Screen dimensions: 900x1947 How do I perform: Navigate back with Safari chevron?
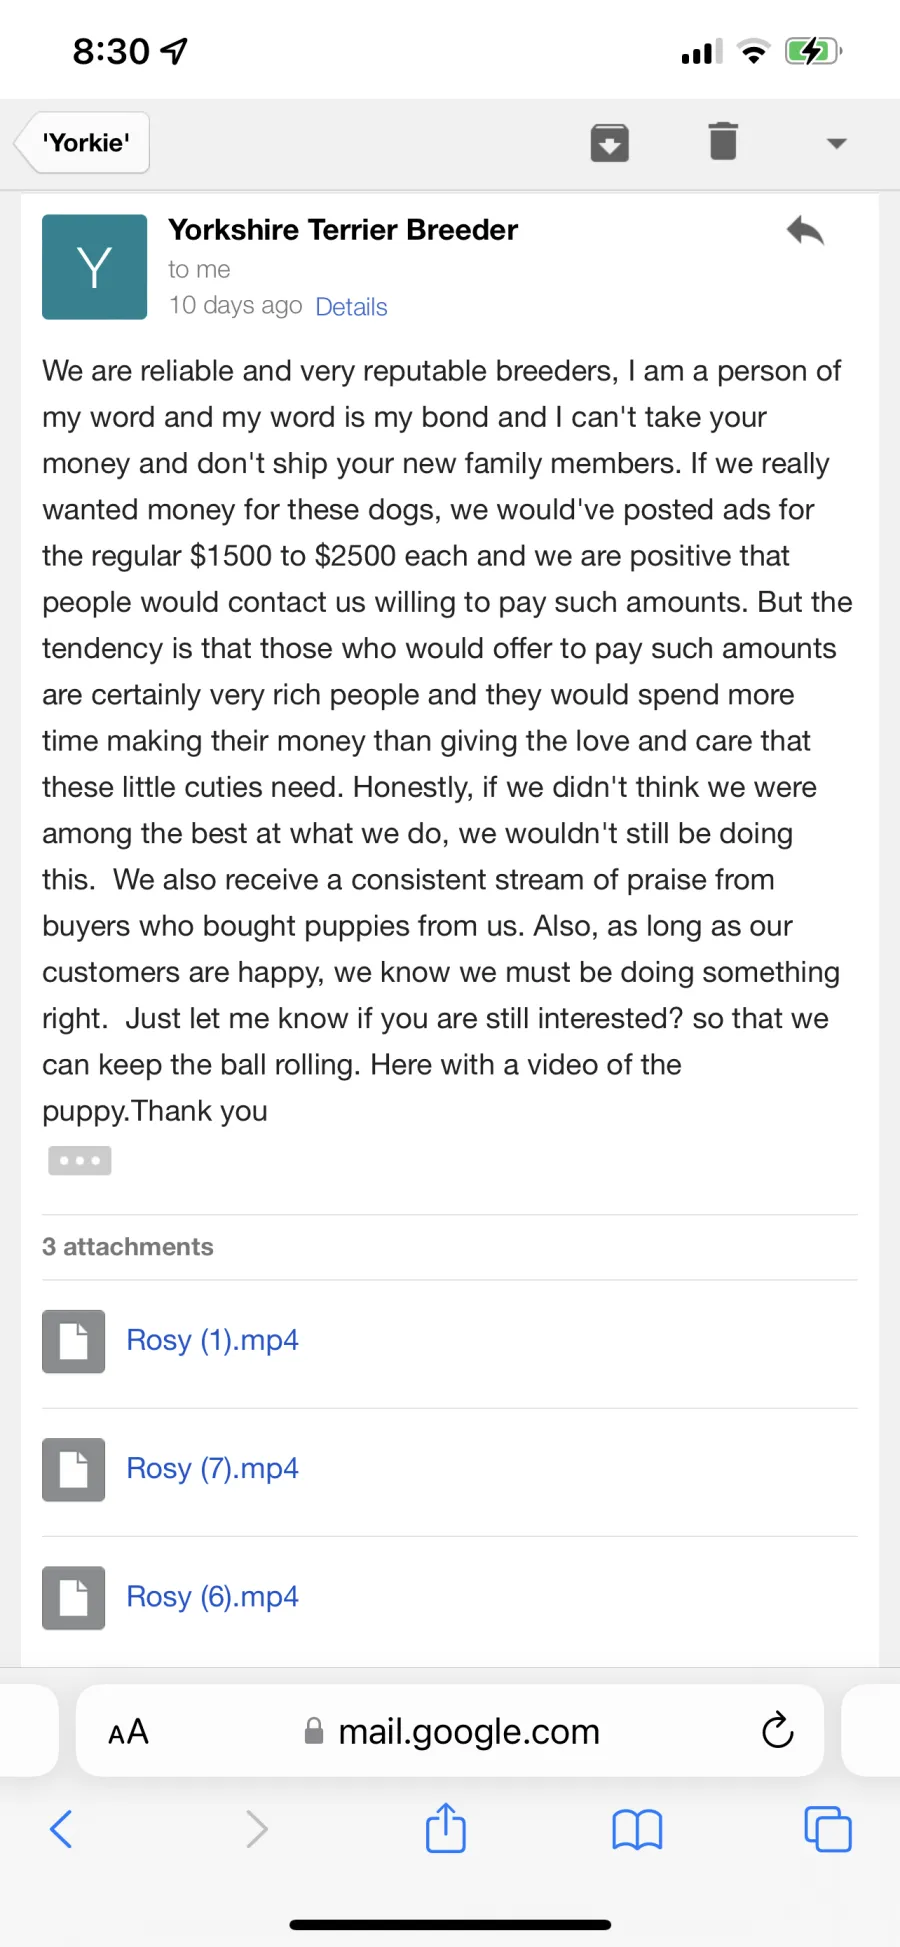point(61,1829)
